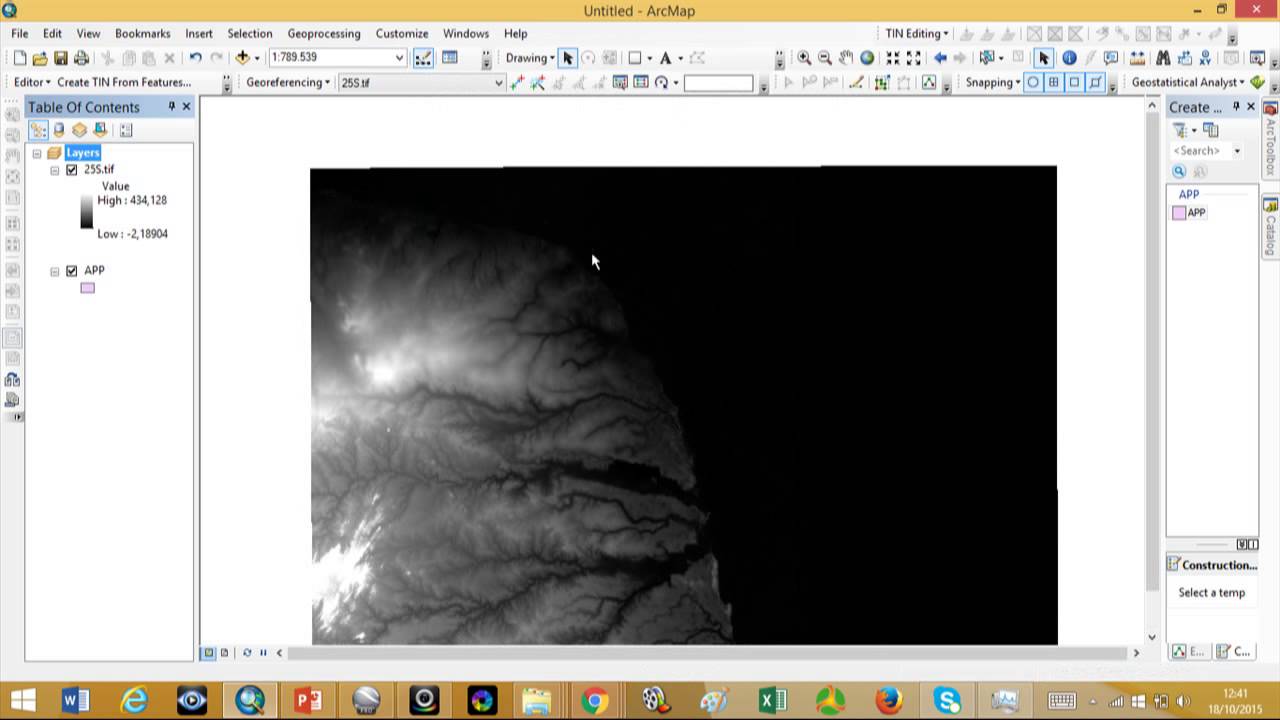The height and width of the screenshot is (720, 1280).
Task: Collapse the APP layer legend
Action: pos(55,271)
